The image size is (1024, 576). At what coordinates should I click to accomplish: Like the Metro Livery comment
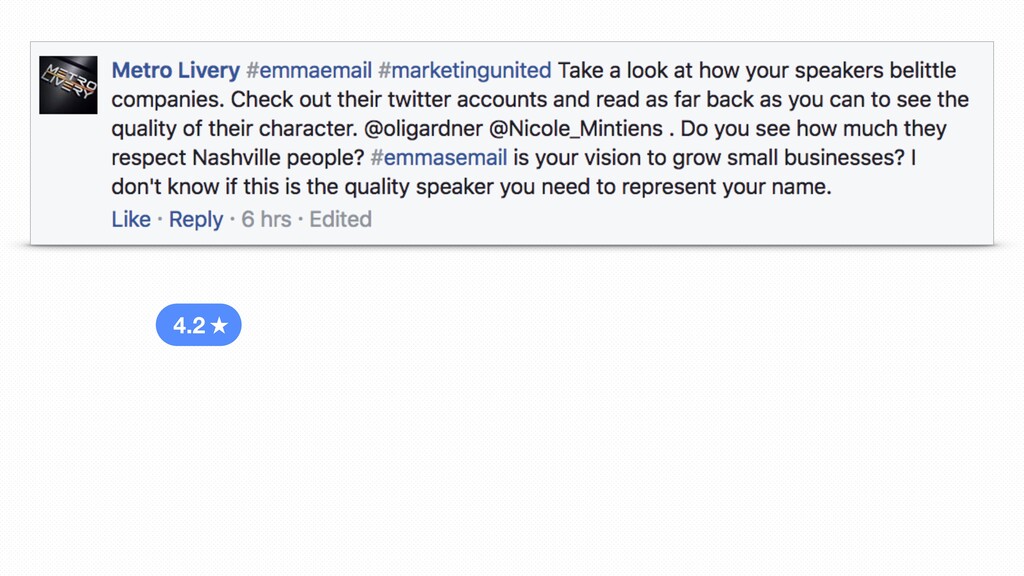click(131, 219)
